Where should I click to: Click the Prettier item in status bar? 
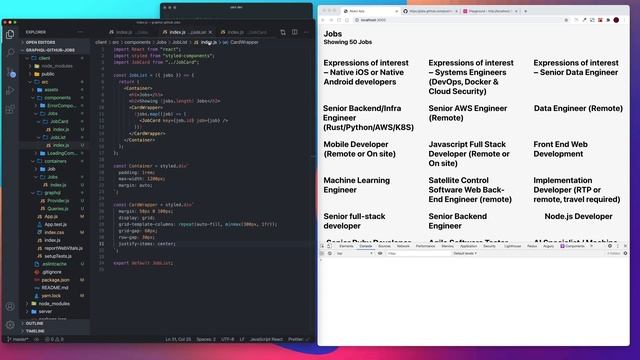tap(298, 339)
